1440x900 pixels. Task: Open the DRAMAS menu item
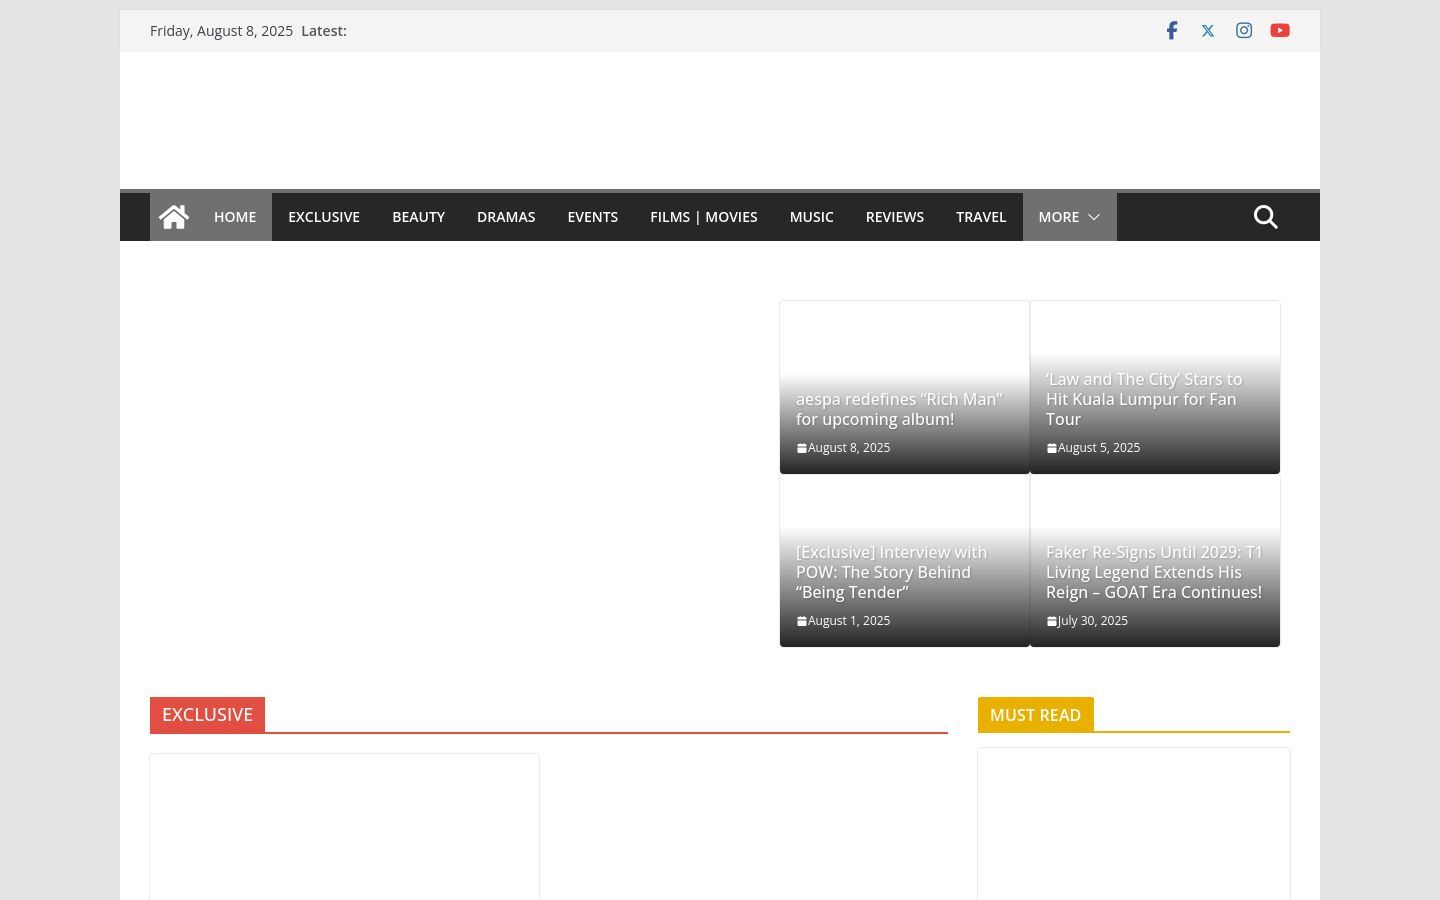pyautogui.click(x=506, y=217)
